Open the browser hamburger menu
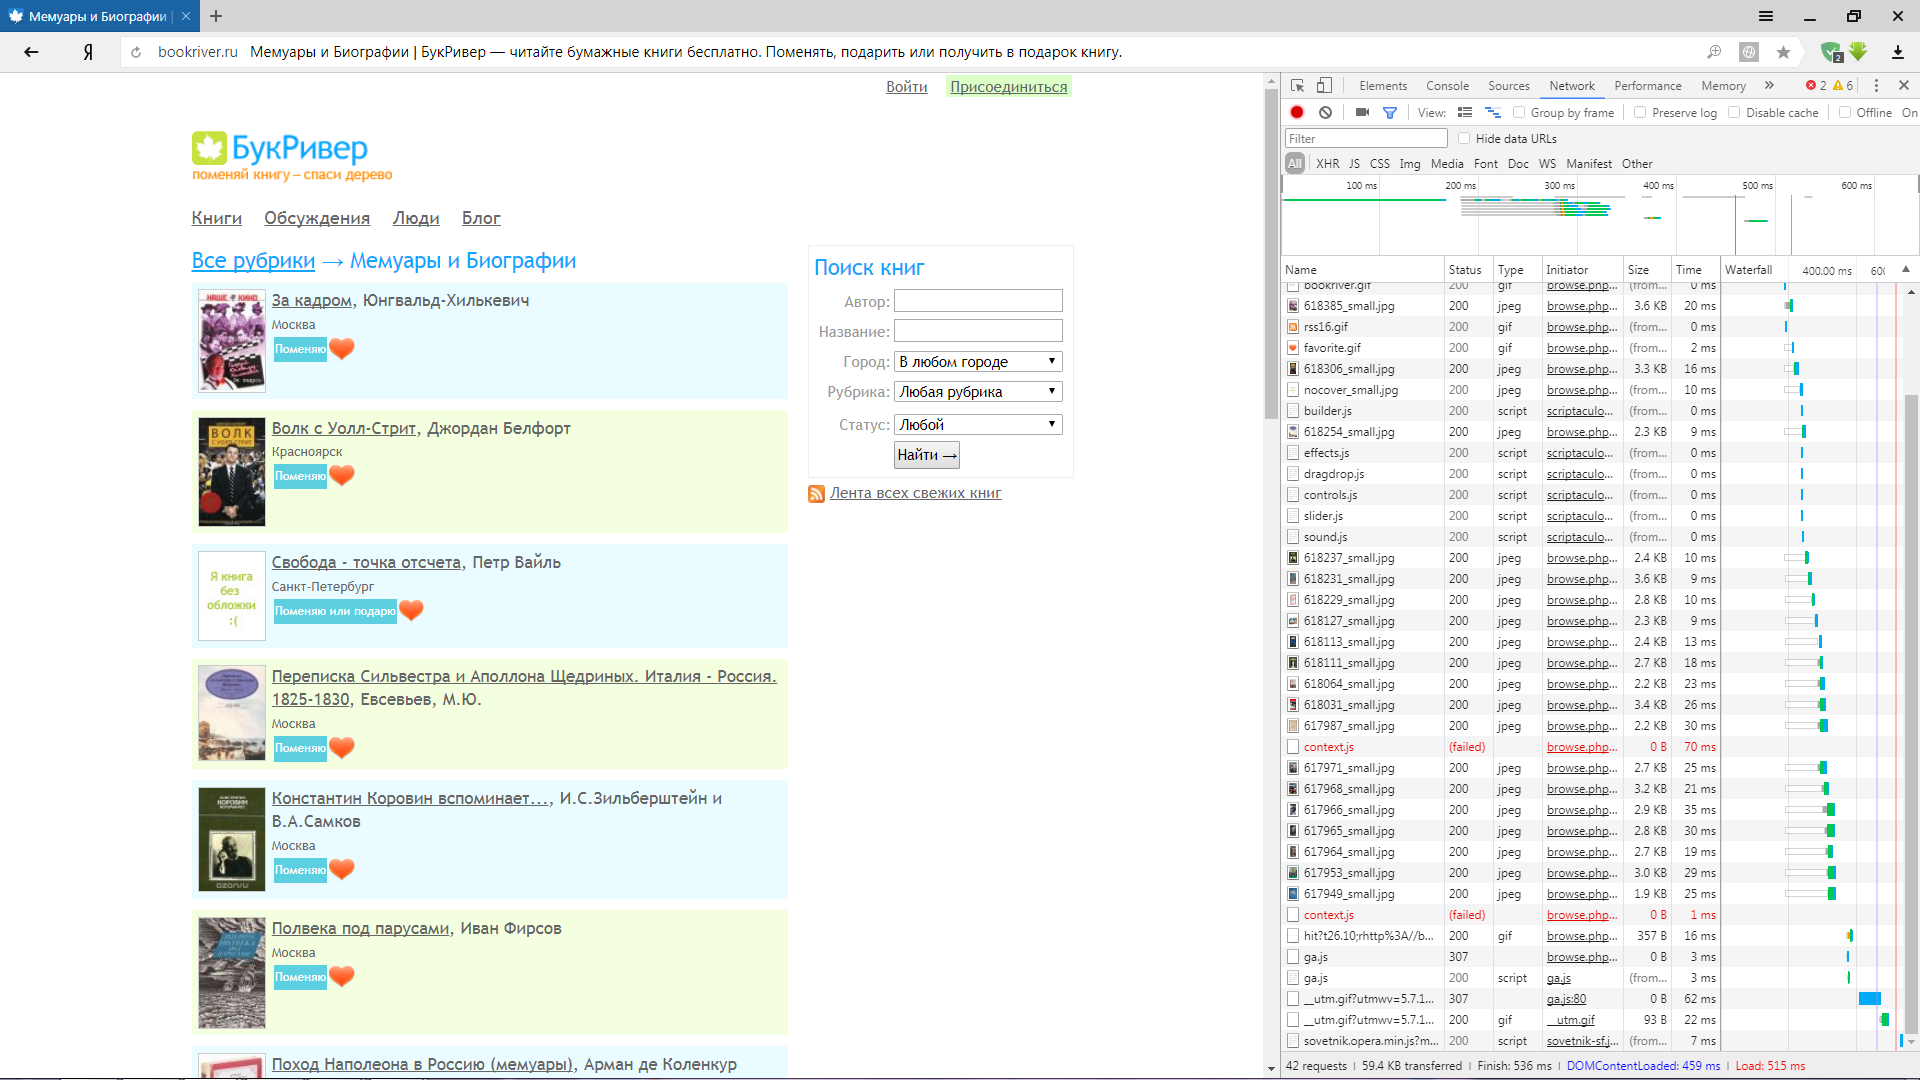The width and height of the screenshot is (1920, 1080). [x=1766, y=16]
